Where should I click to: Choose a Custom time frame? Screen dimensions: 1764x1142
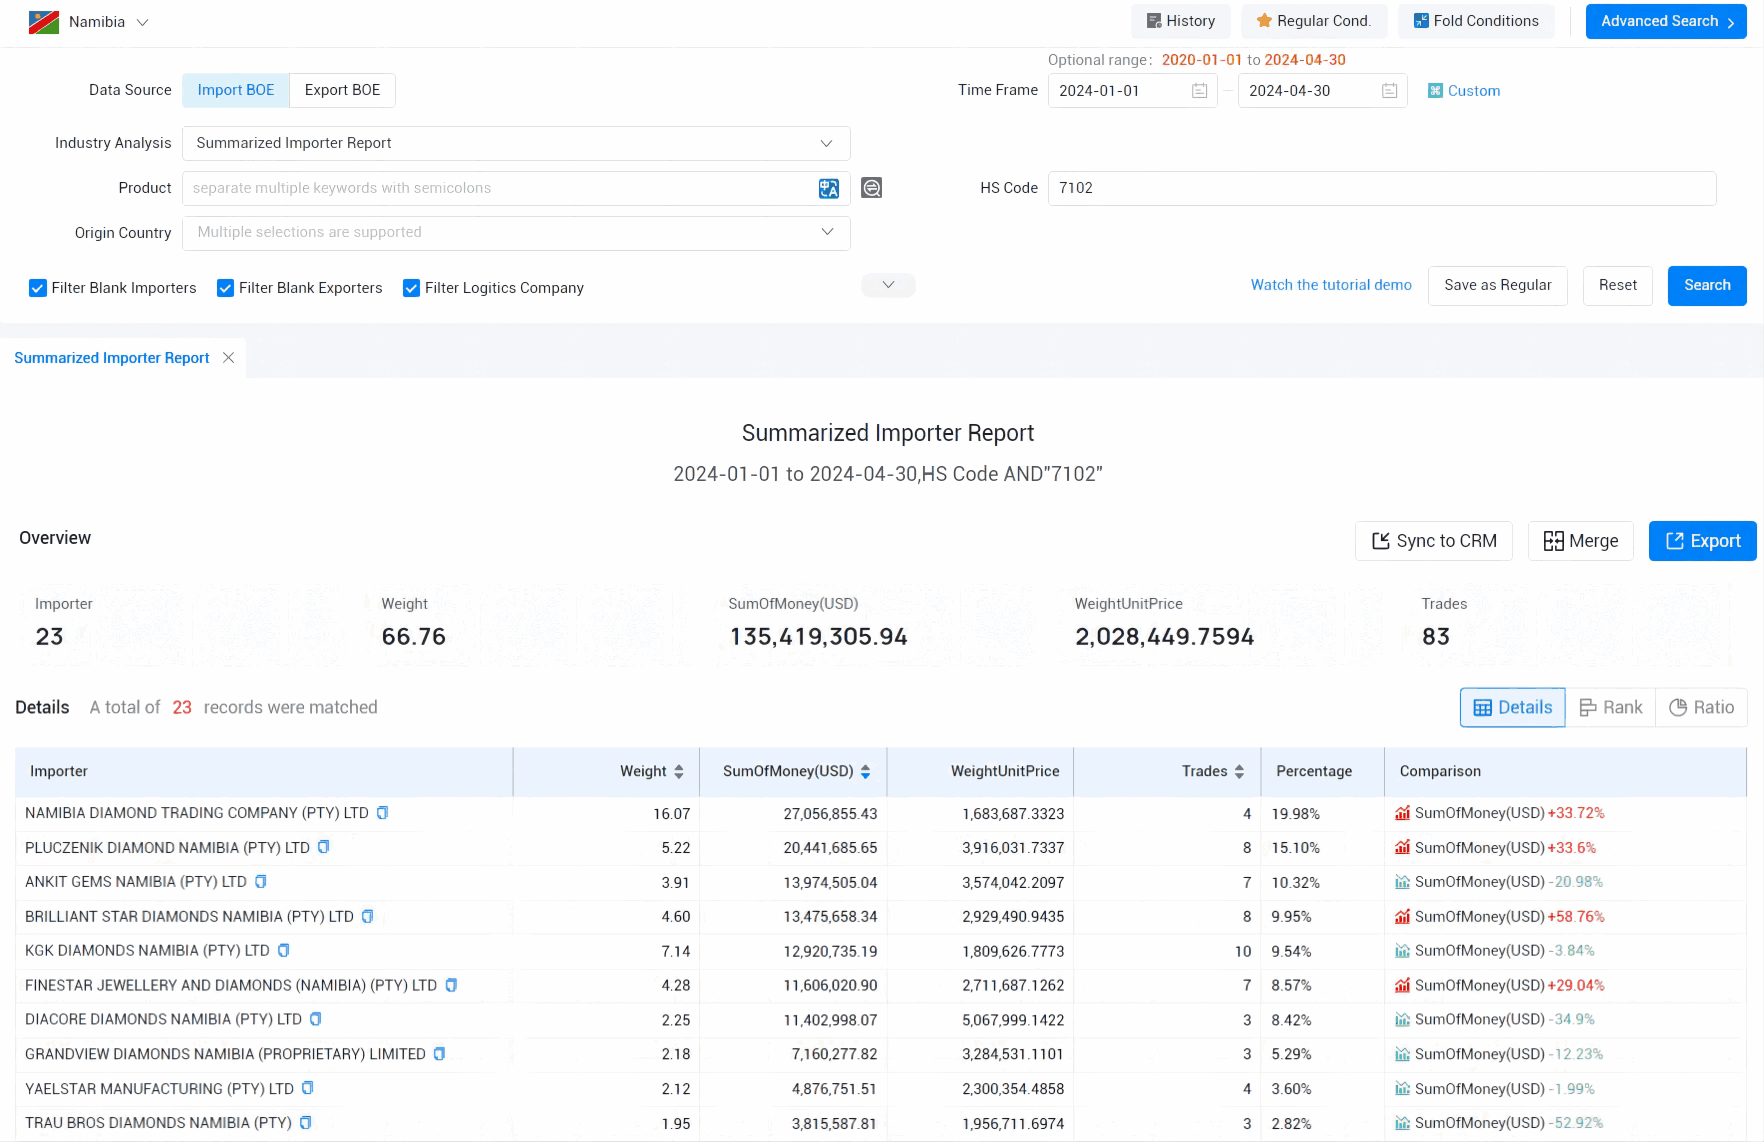pyautogui.click(x=1464, y=91)
